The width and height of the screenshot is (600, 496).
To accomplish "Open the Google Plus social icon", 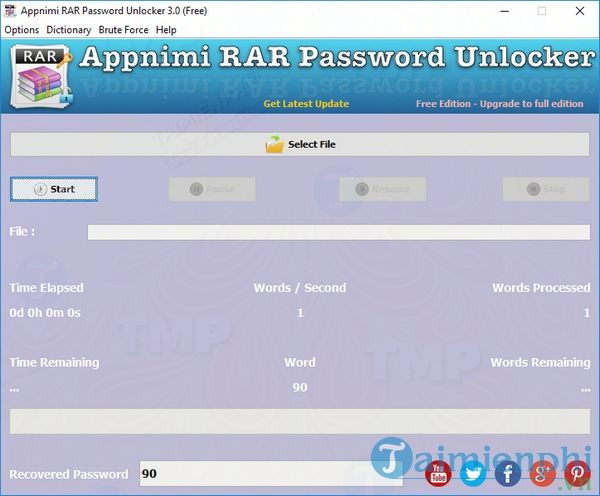I will tap(543, 473).
